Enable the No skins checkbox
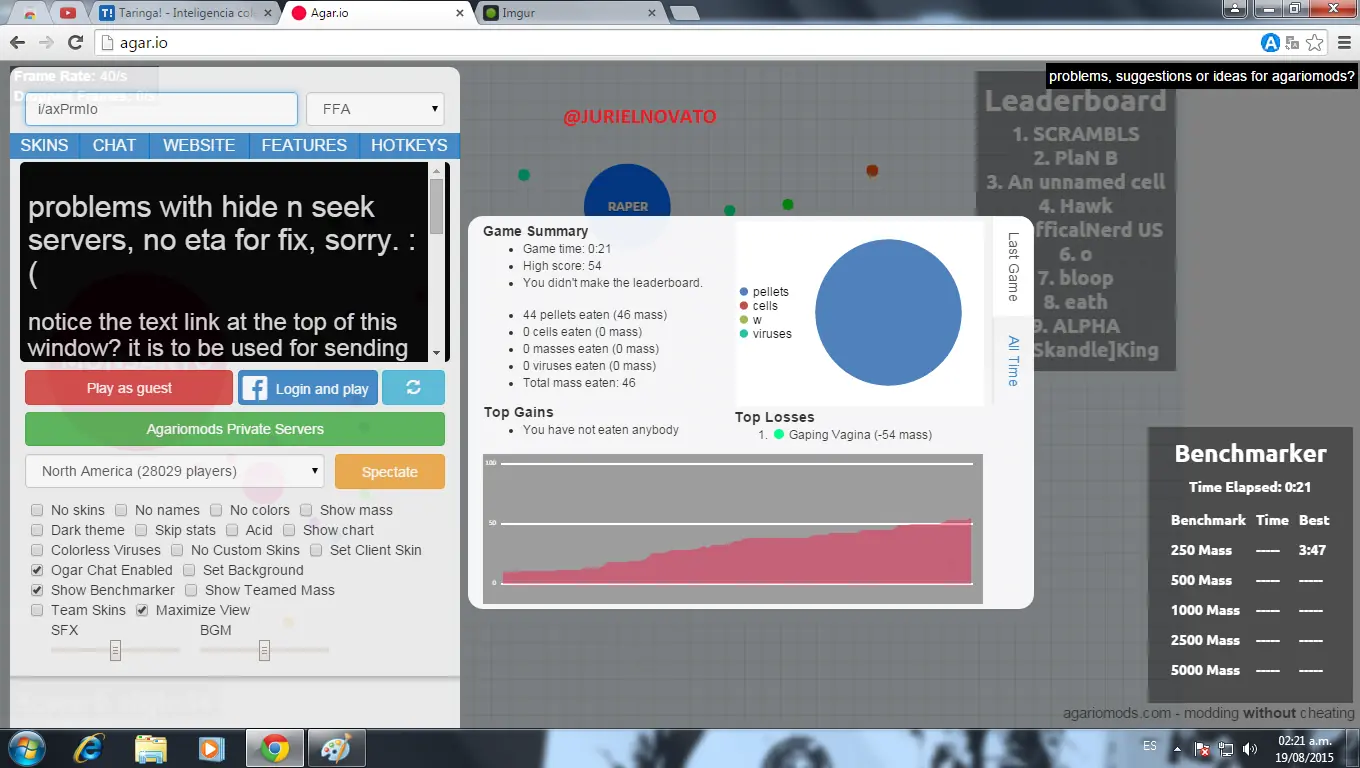The width and height of the screenshot is (1360, 768). click(37, 510)
